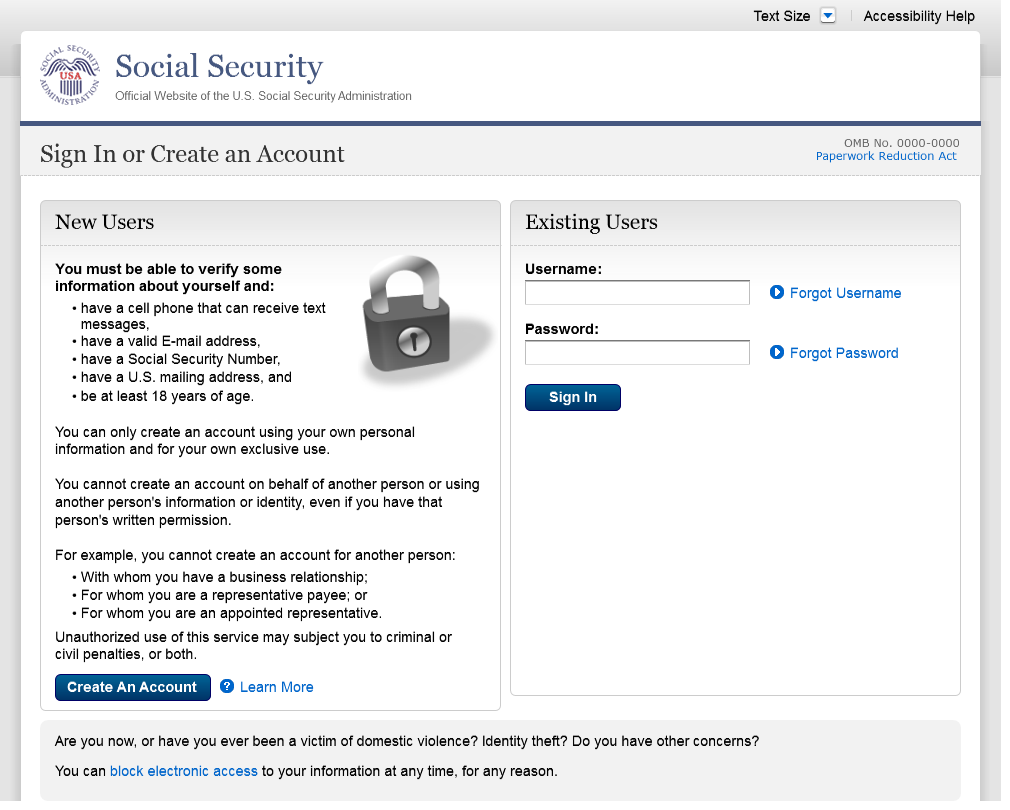Viewport: 1010px width, 810px height.
Task: Open the Paperwork Reduction Act link
Action: coord(886,156)
